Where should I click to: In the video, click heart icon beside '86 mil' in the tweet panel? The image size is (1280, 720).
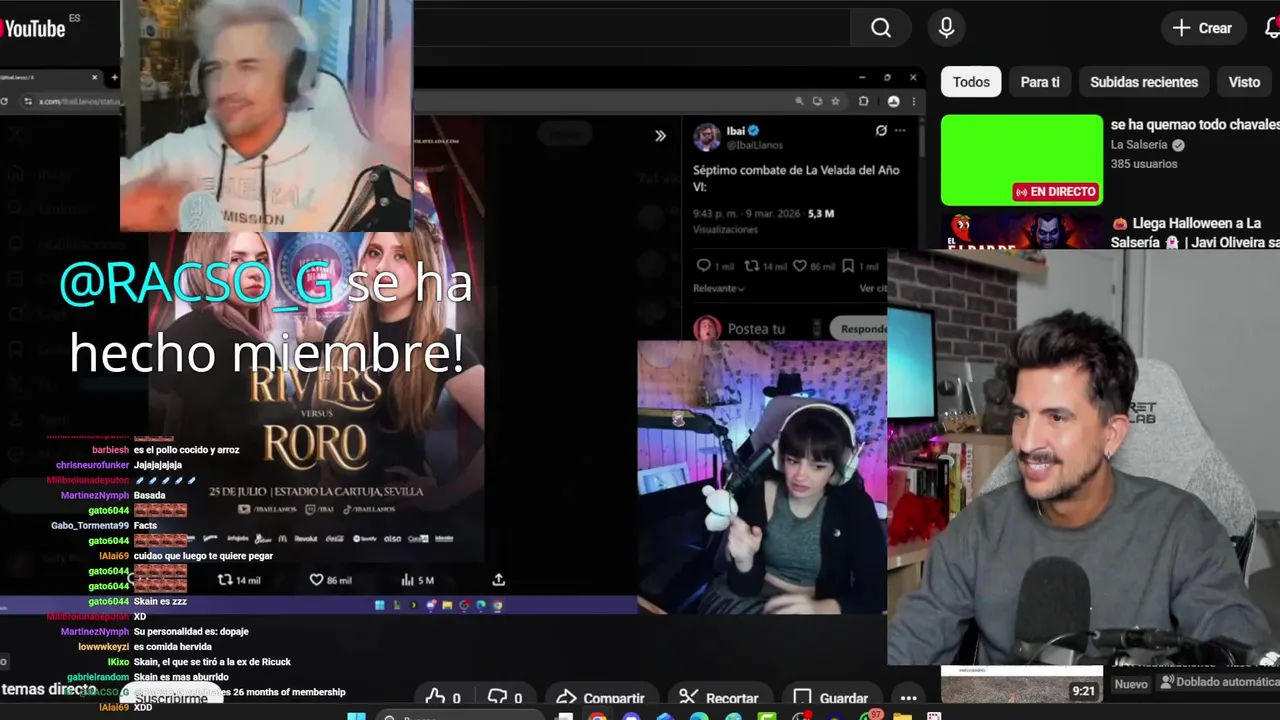pos(799,266)
